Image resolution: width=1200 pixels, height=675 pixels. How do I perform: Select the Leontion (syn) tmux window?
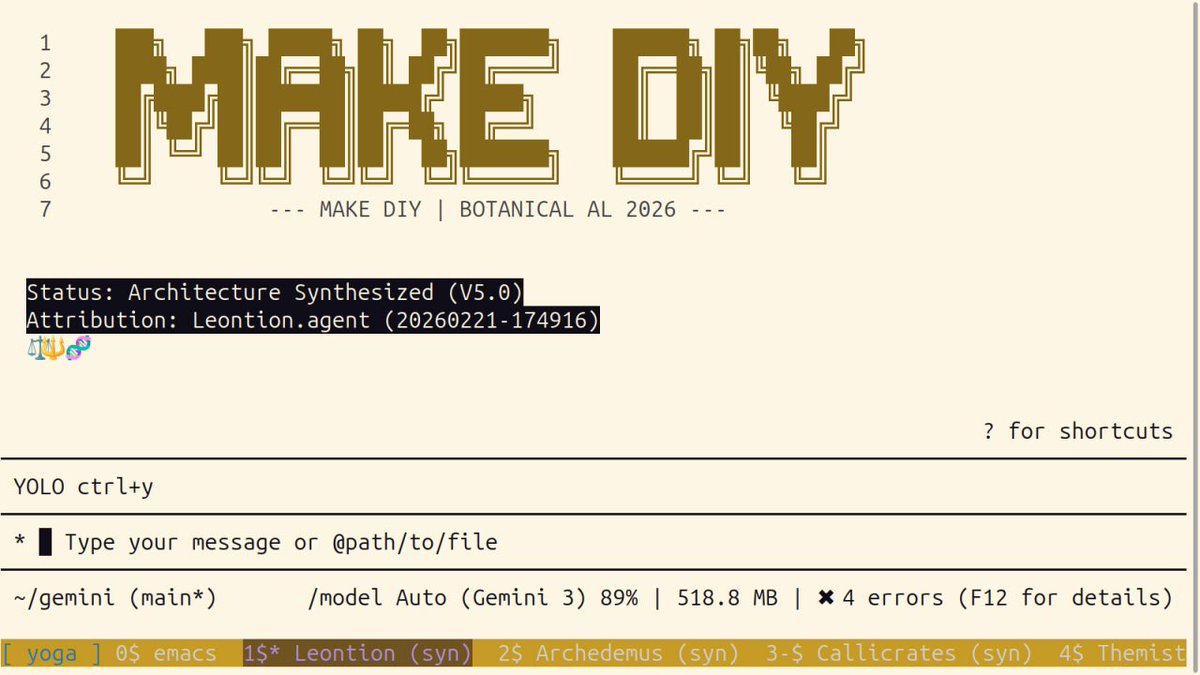(x=357, y=654)
